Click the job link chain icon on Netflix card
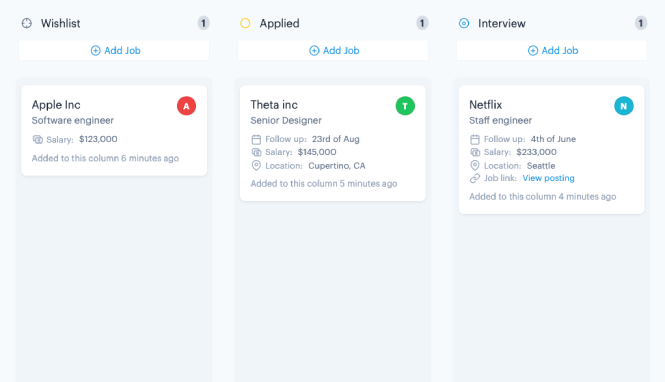This screenshot has height=382, width=665. pyautogui.click(x=475, y=178)
